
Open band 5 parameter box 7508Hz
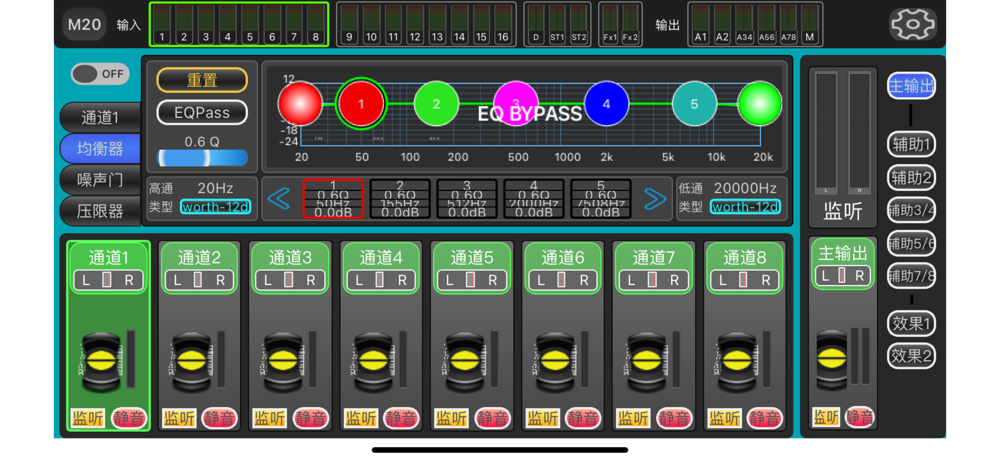pyautogui.click(x=601, y=199)
